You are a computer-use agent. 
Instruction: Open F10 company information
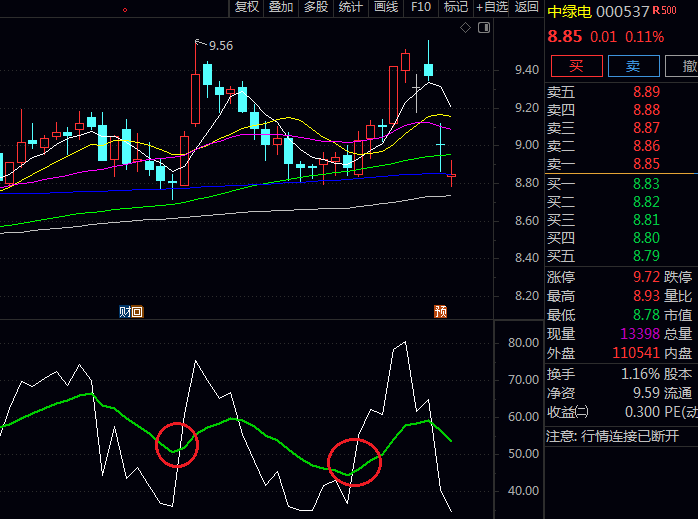[x=421, y=8]
